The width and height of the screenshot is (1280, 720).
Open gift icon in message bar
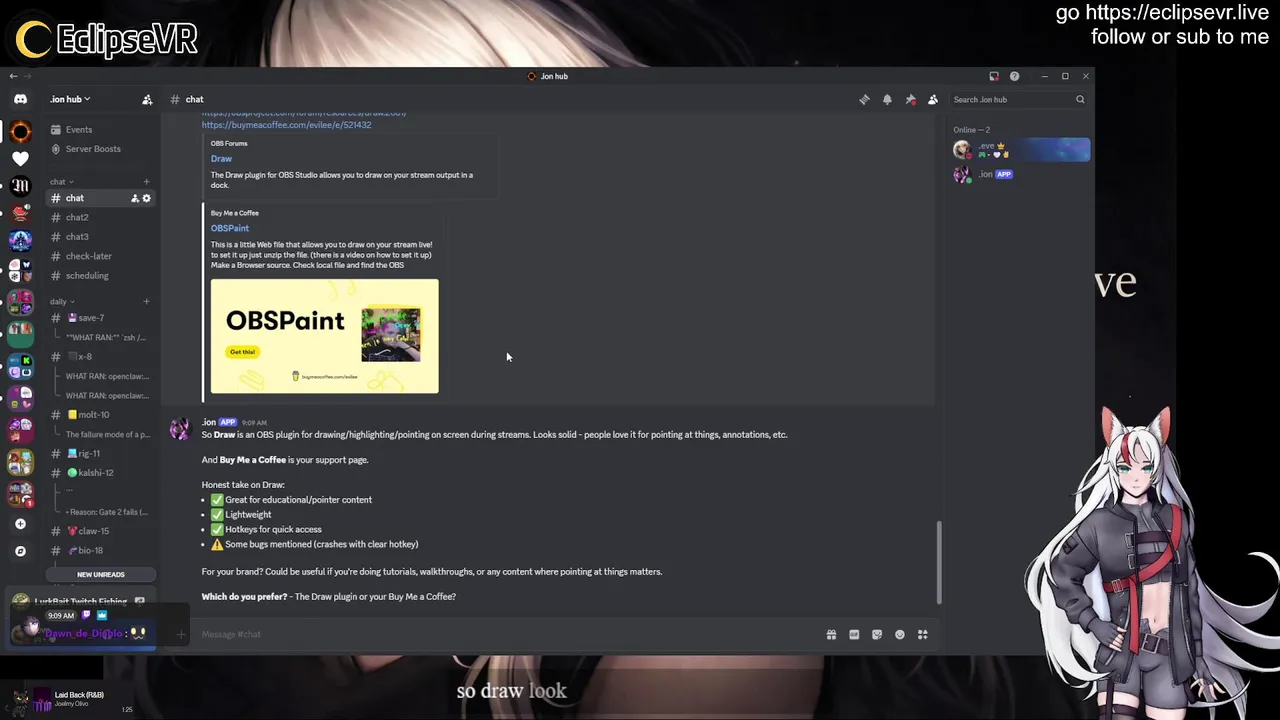pos(831,634)
